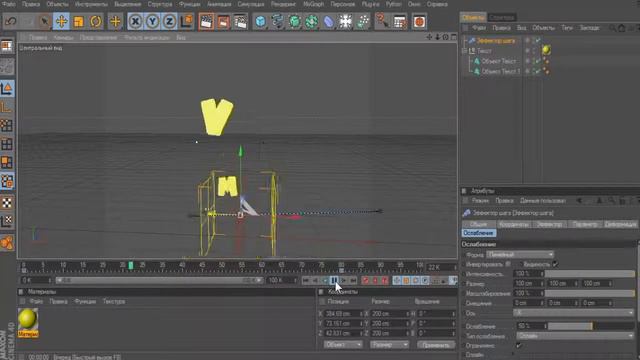This screenshot has height=360, width=640.
Task: Click the yellow material tag on Текст
Action: click(x=546, y=50)
